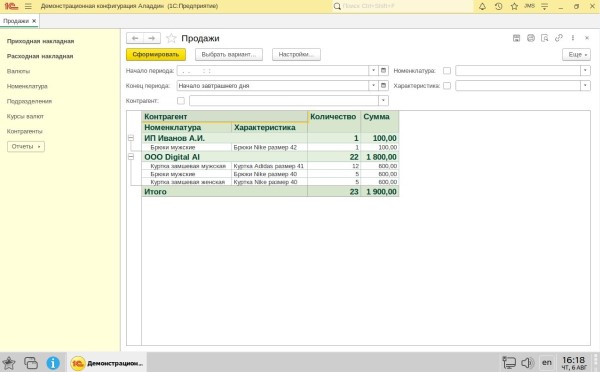Select the Куртка замшевая женская cell

pyautogui.click(x=187, y=182)
